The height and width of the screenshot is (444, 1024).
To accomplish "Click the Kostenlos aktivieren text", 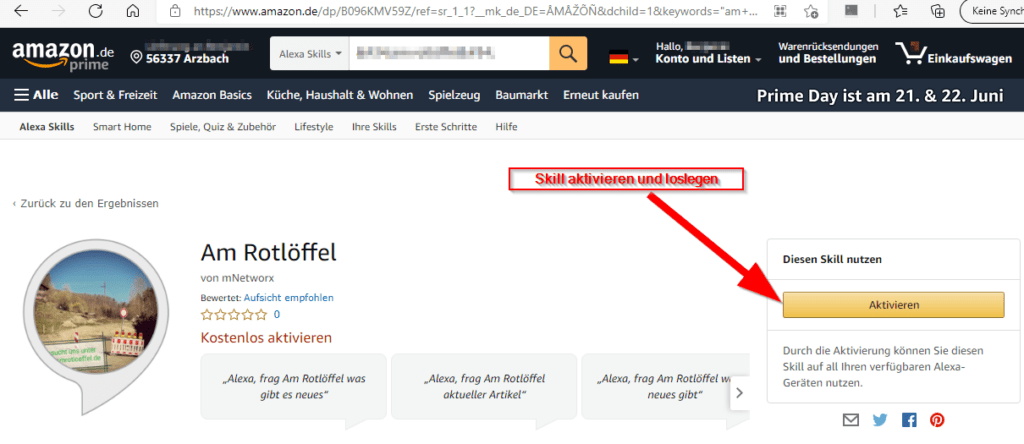I will point(266,338).
